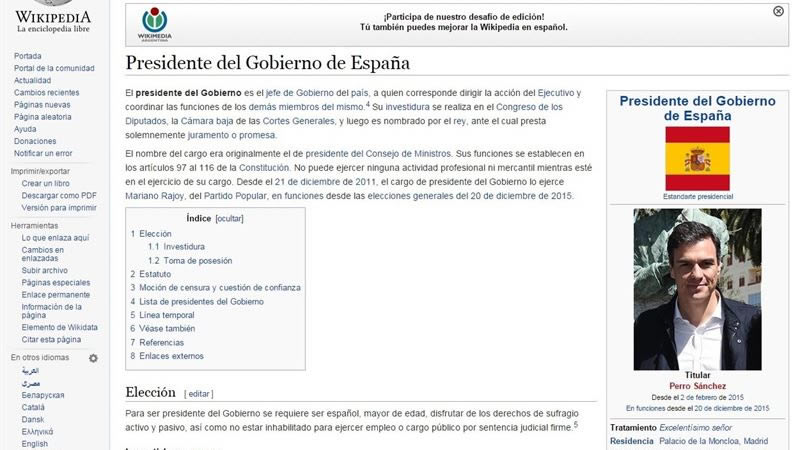Viewport: 800px width, 450px height.
Task: Open Ejecutivo link in intro
Action: point(556,93)
